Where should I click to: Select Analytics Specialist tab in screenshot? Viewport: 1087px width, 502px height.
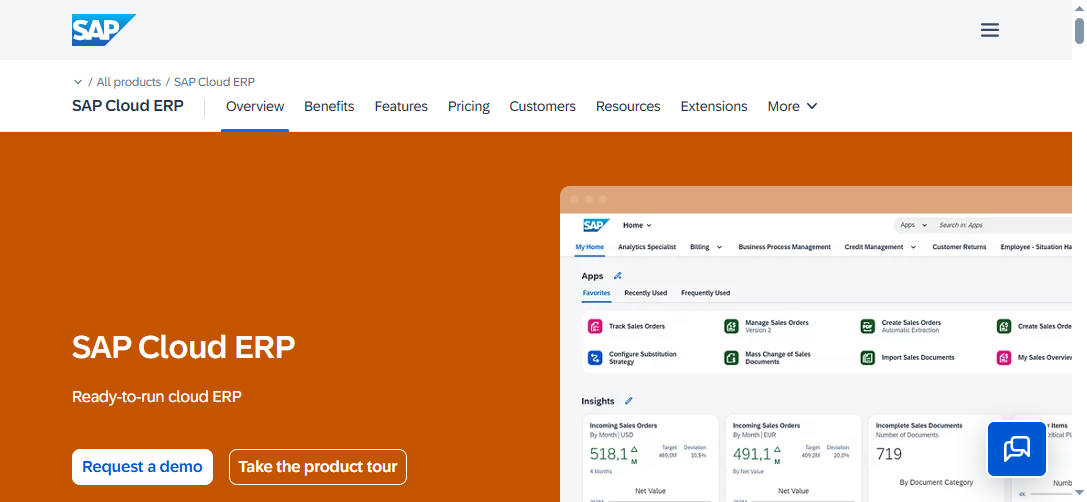(x=647, y=247)
